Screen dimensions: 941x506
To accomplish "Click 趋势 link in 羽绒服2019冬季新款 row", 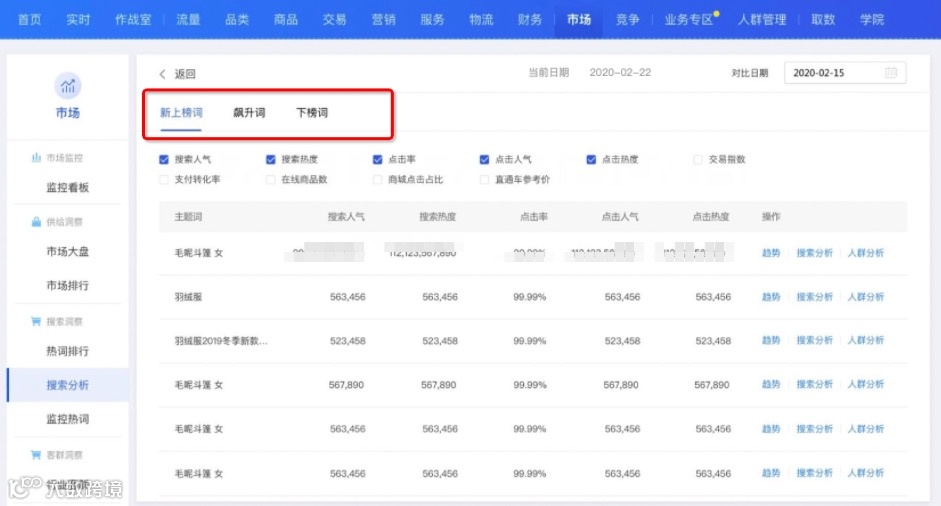I will 771,340.
